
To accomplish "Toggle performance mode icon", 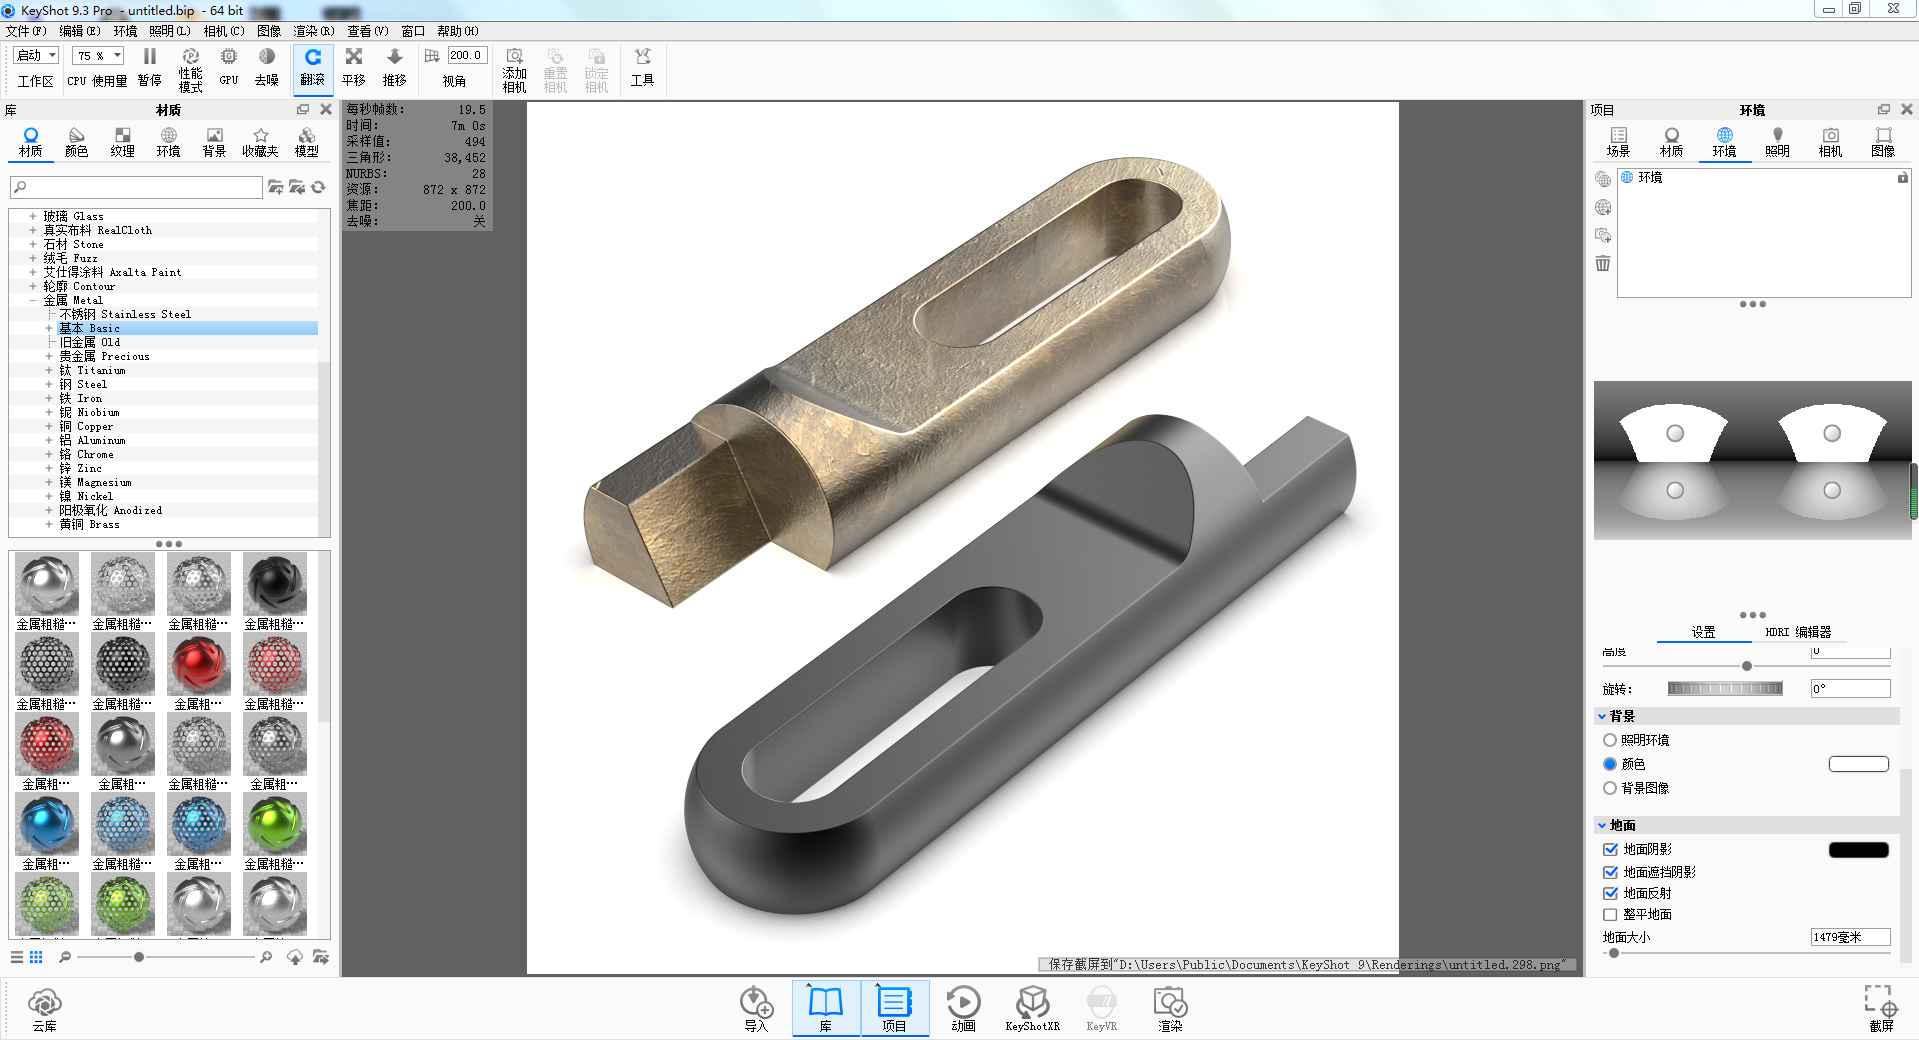I will (x=190, y=56).
